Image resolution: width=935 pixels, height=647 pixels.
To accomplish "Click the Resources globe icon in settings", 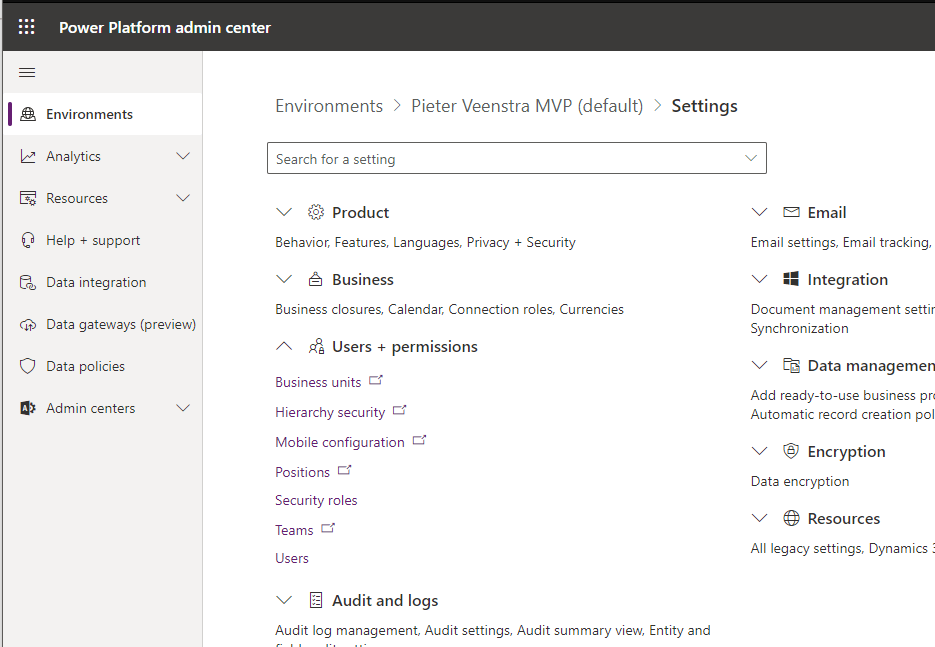I will [791, 518].
